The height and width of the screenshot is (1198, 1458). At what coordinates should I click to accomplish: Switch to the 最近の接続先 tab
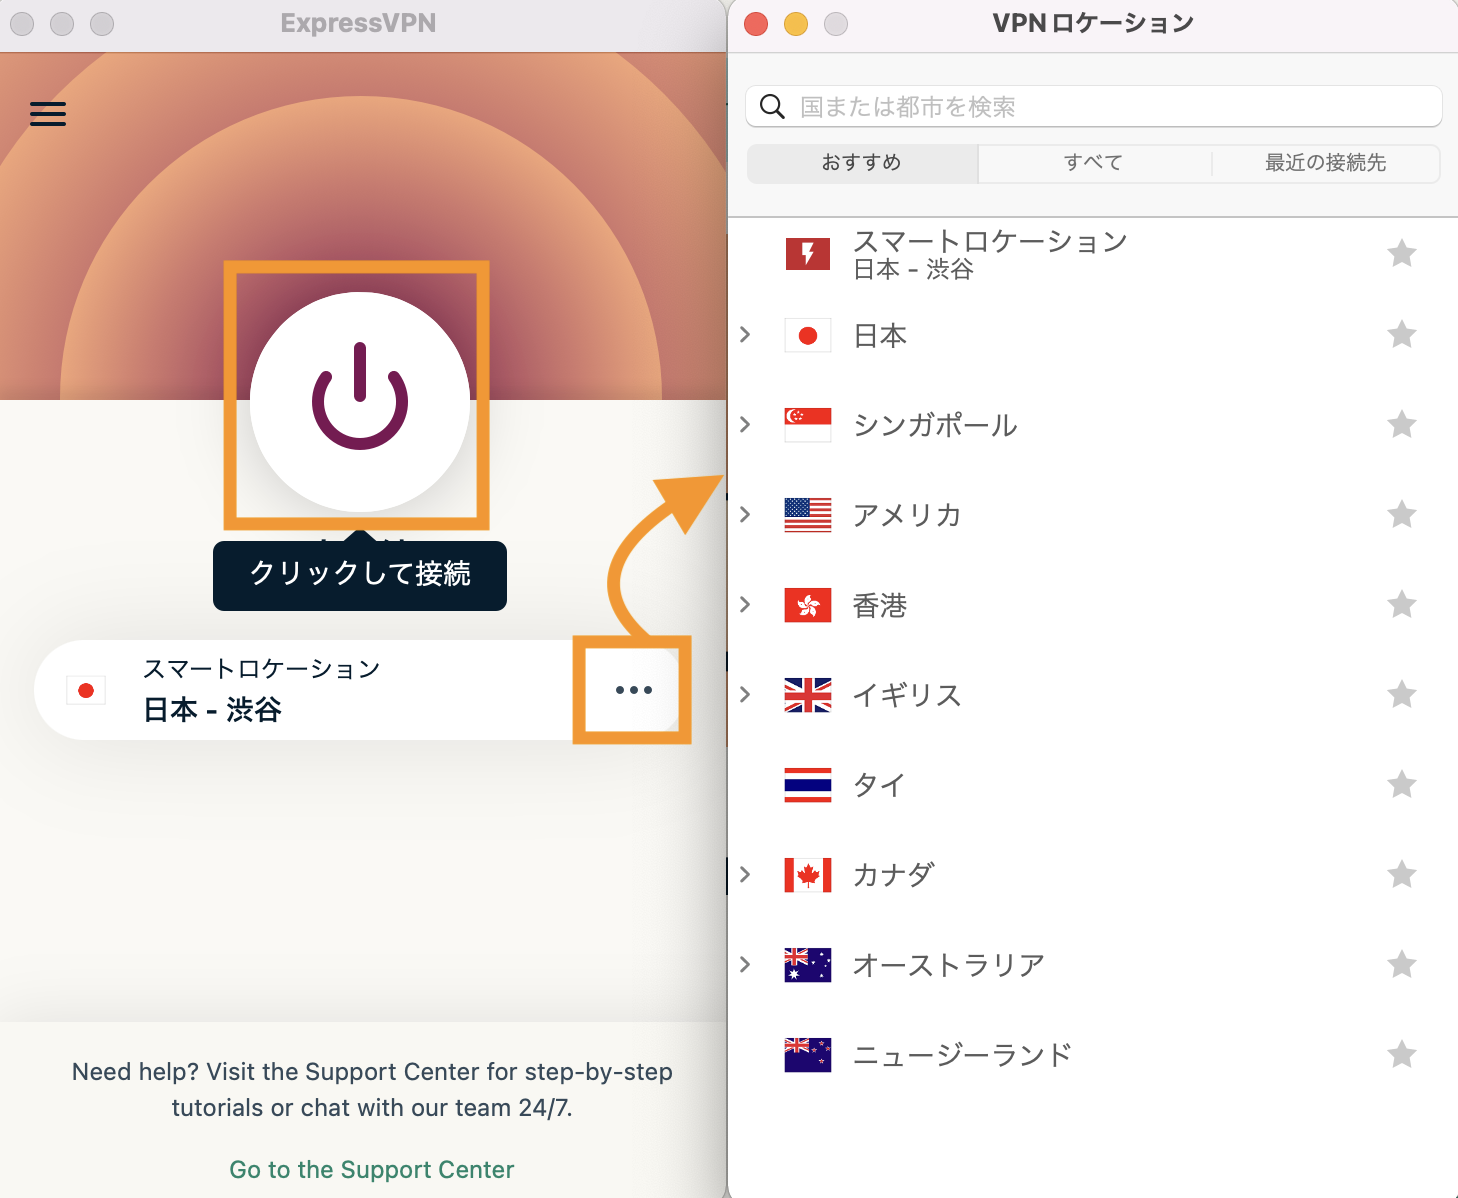coord(1326,163)
